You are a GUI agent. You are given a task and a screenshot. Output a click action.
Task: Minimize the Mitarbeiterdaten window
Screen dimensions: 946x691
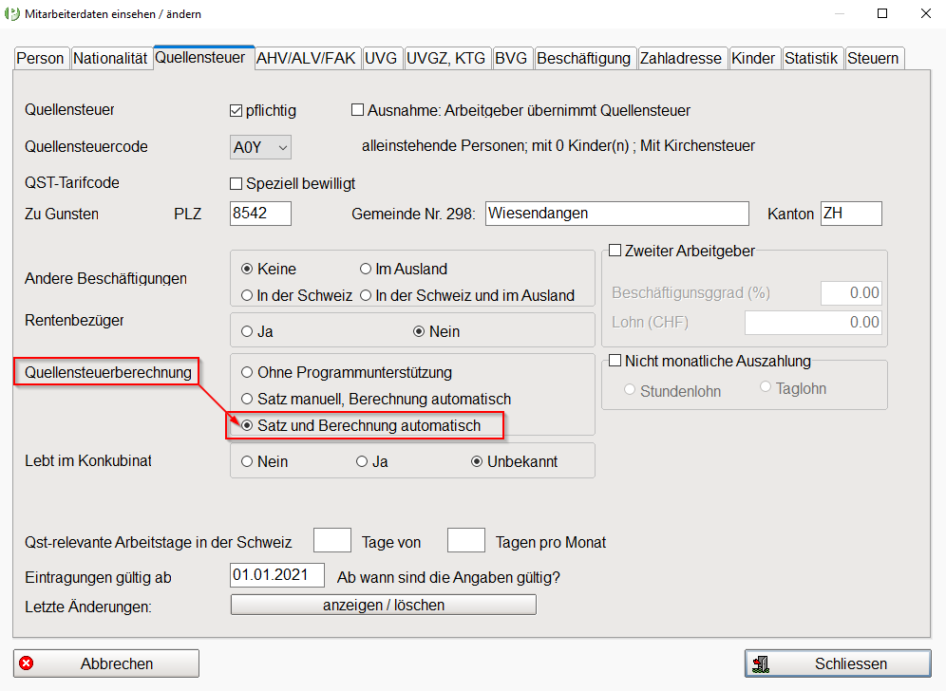[x=839, y=13]
